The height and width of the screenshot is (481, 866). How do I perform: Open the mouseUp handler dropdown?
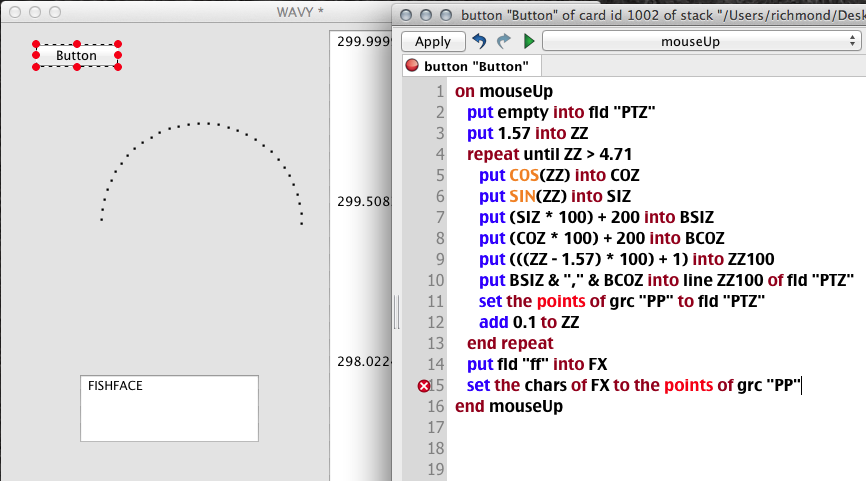pos(697,42)
